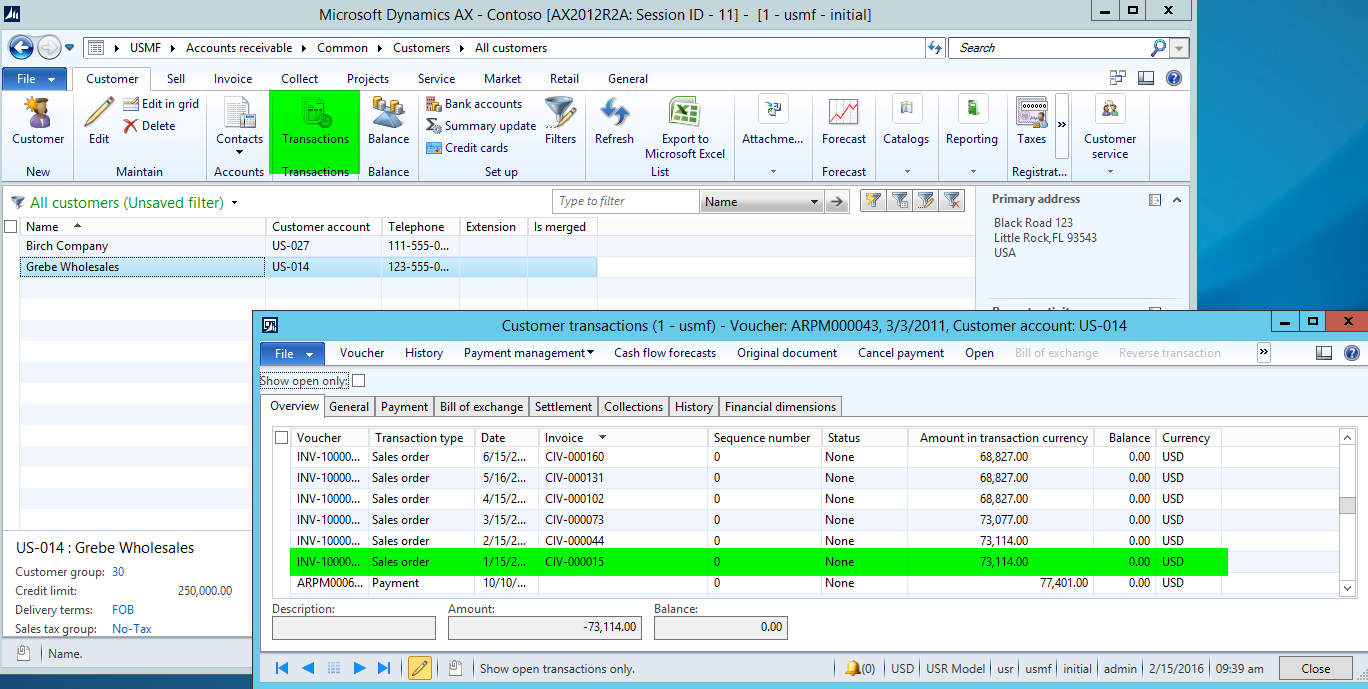The image size is (1368, 689).
Task: Toggle Show open only checkbox
Action: pyautogui.click(x=359, y=381)
